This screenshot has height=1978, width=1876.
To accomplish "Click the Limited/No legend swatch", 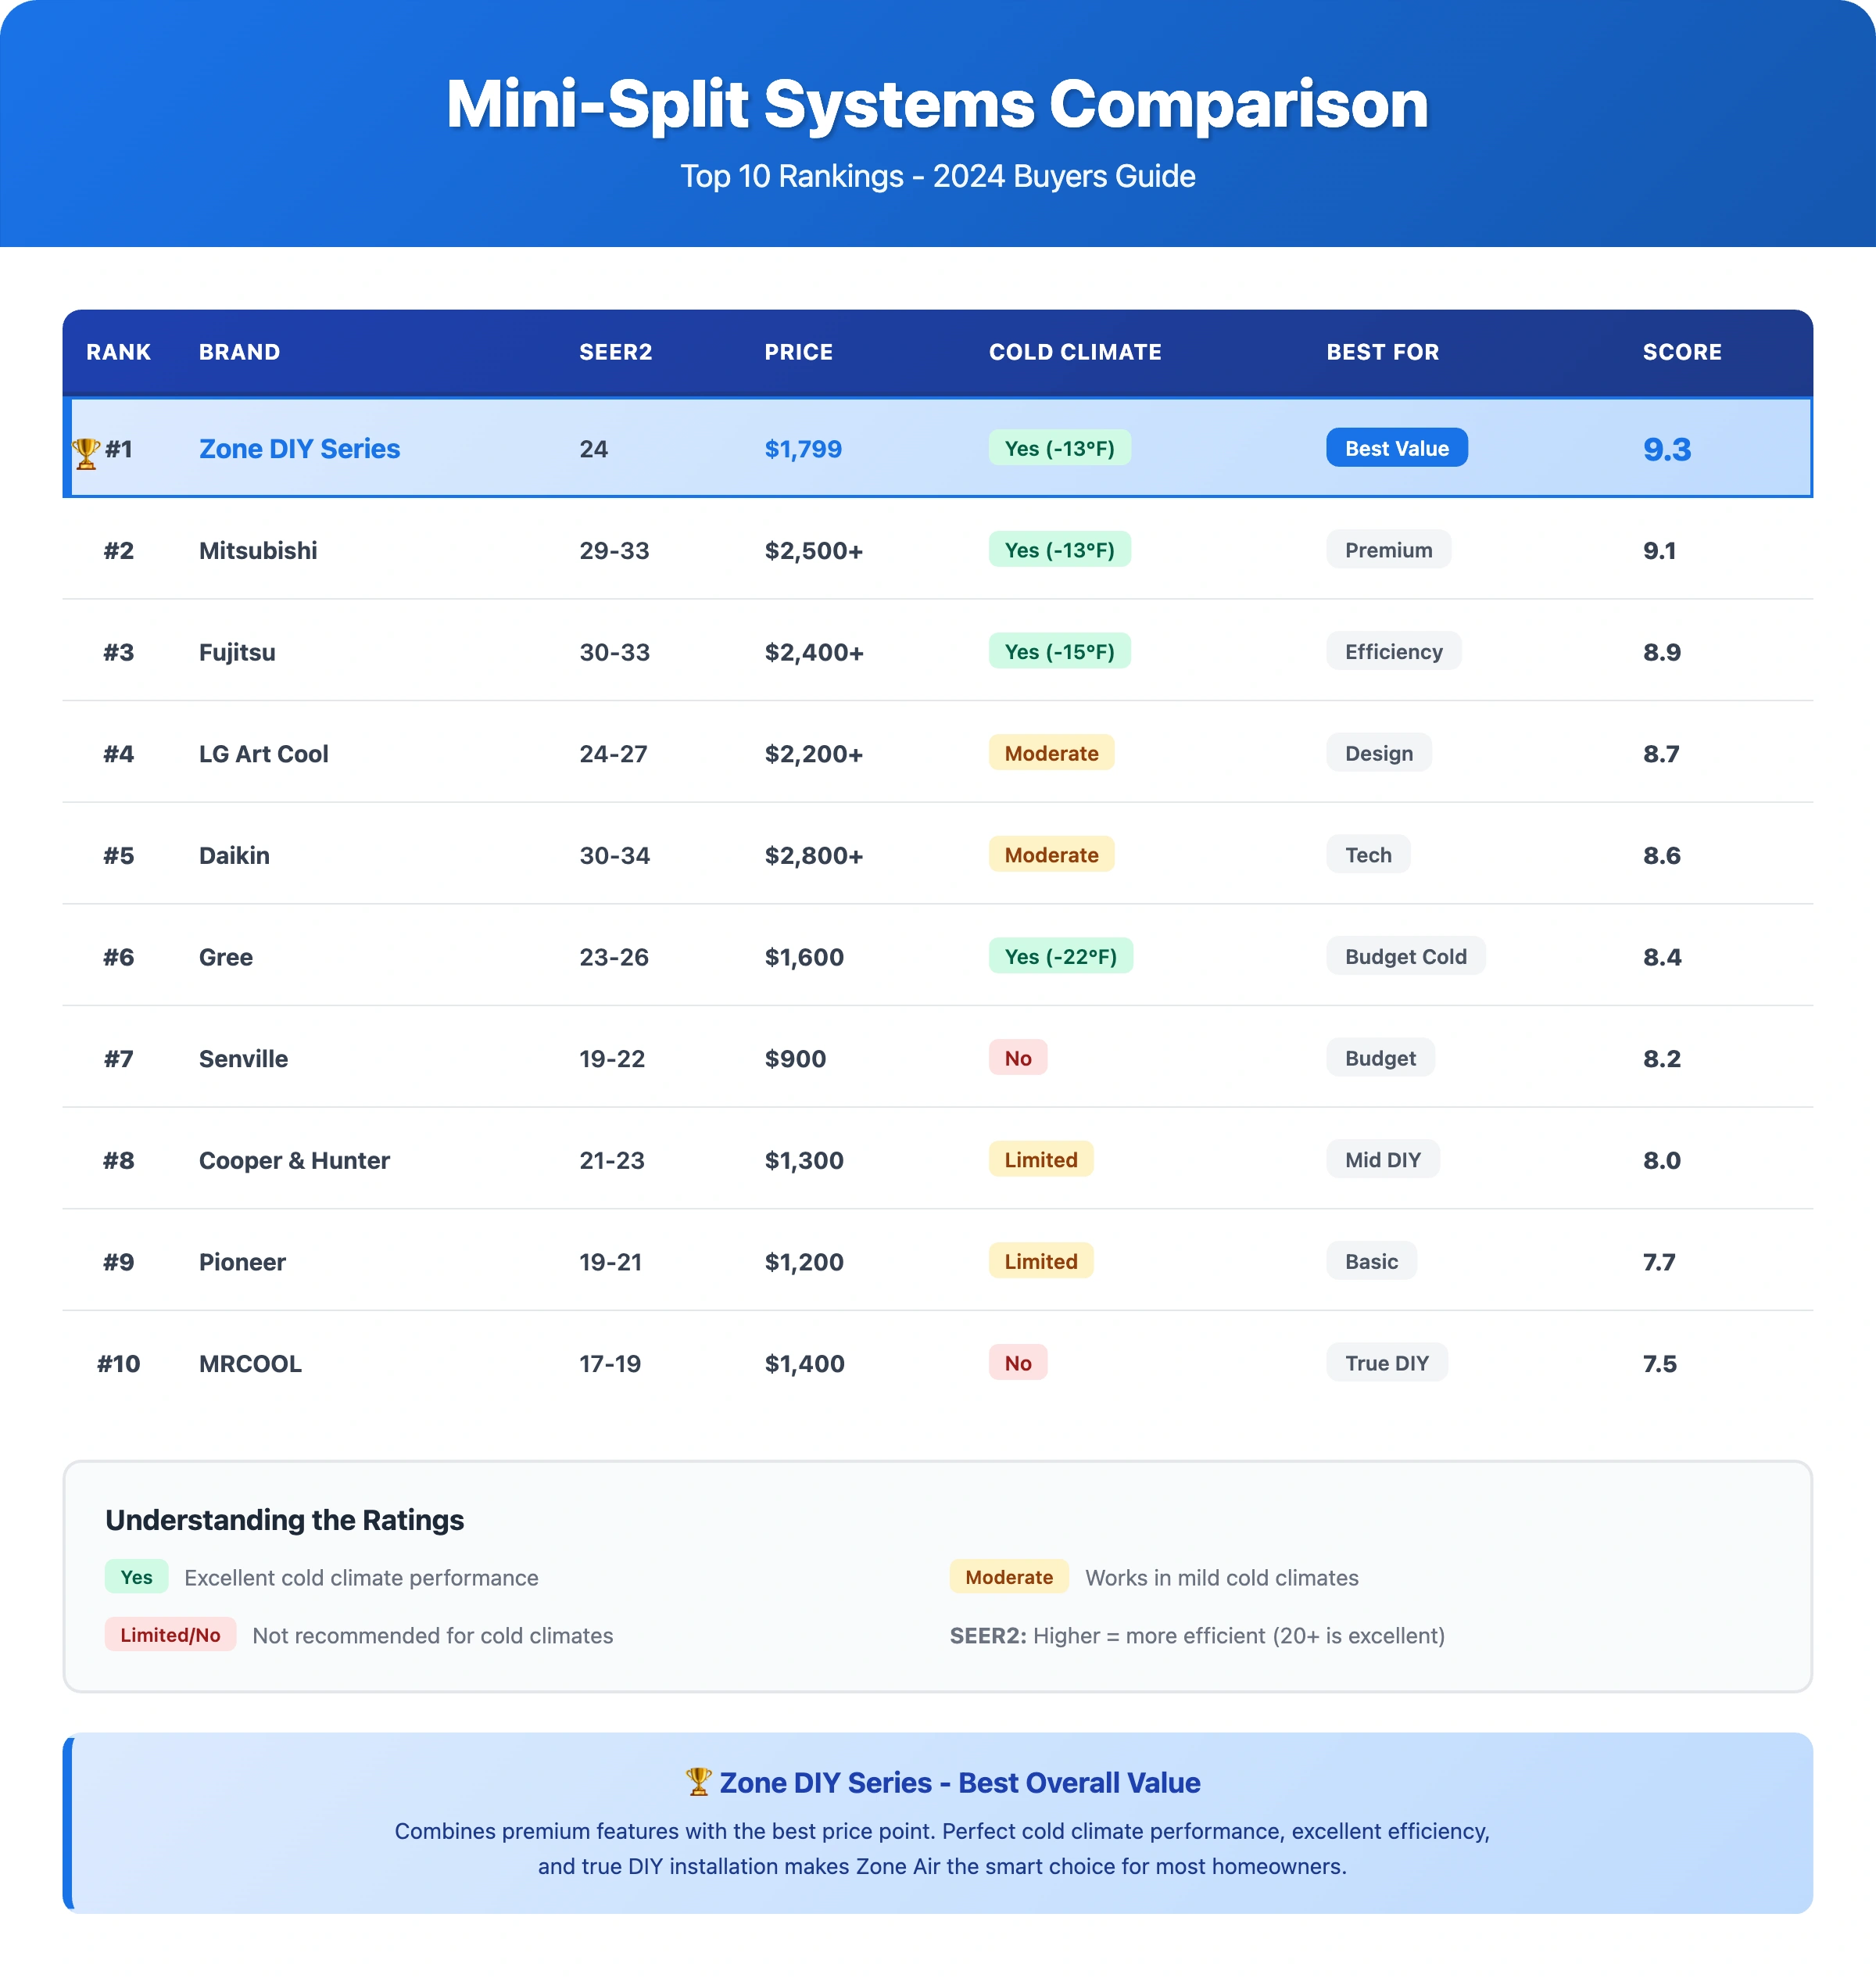I will [x=170, y=1635].
